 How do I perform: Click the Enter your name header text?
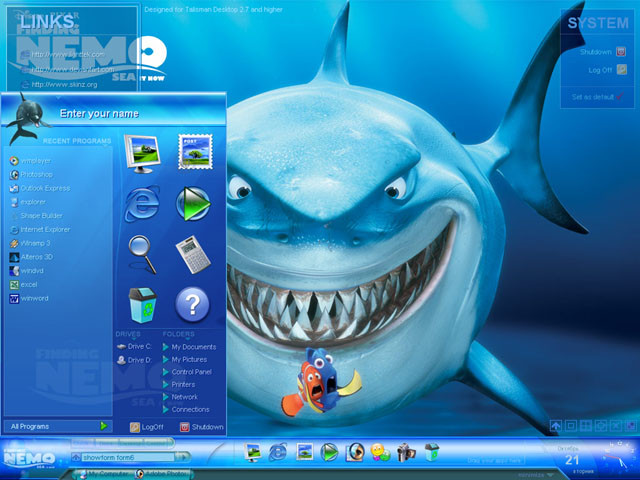[99, 113]
